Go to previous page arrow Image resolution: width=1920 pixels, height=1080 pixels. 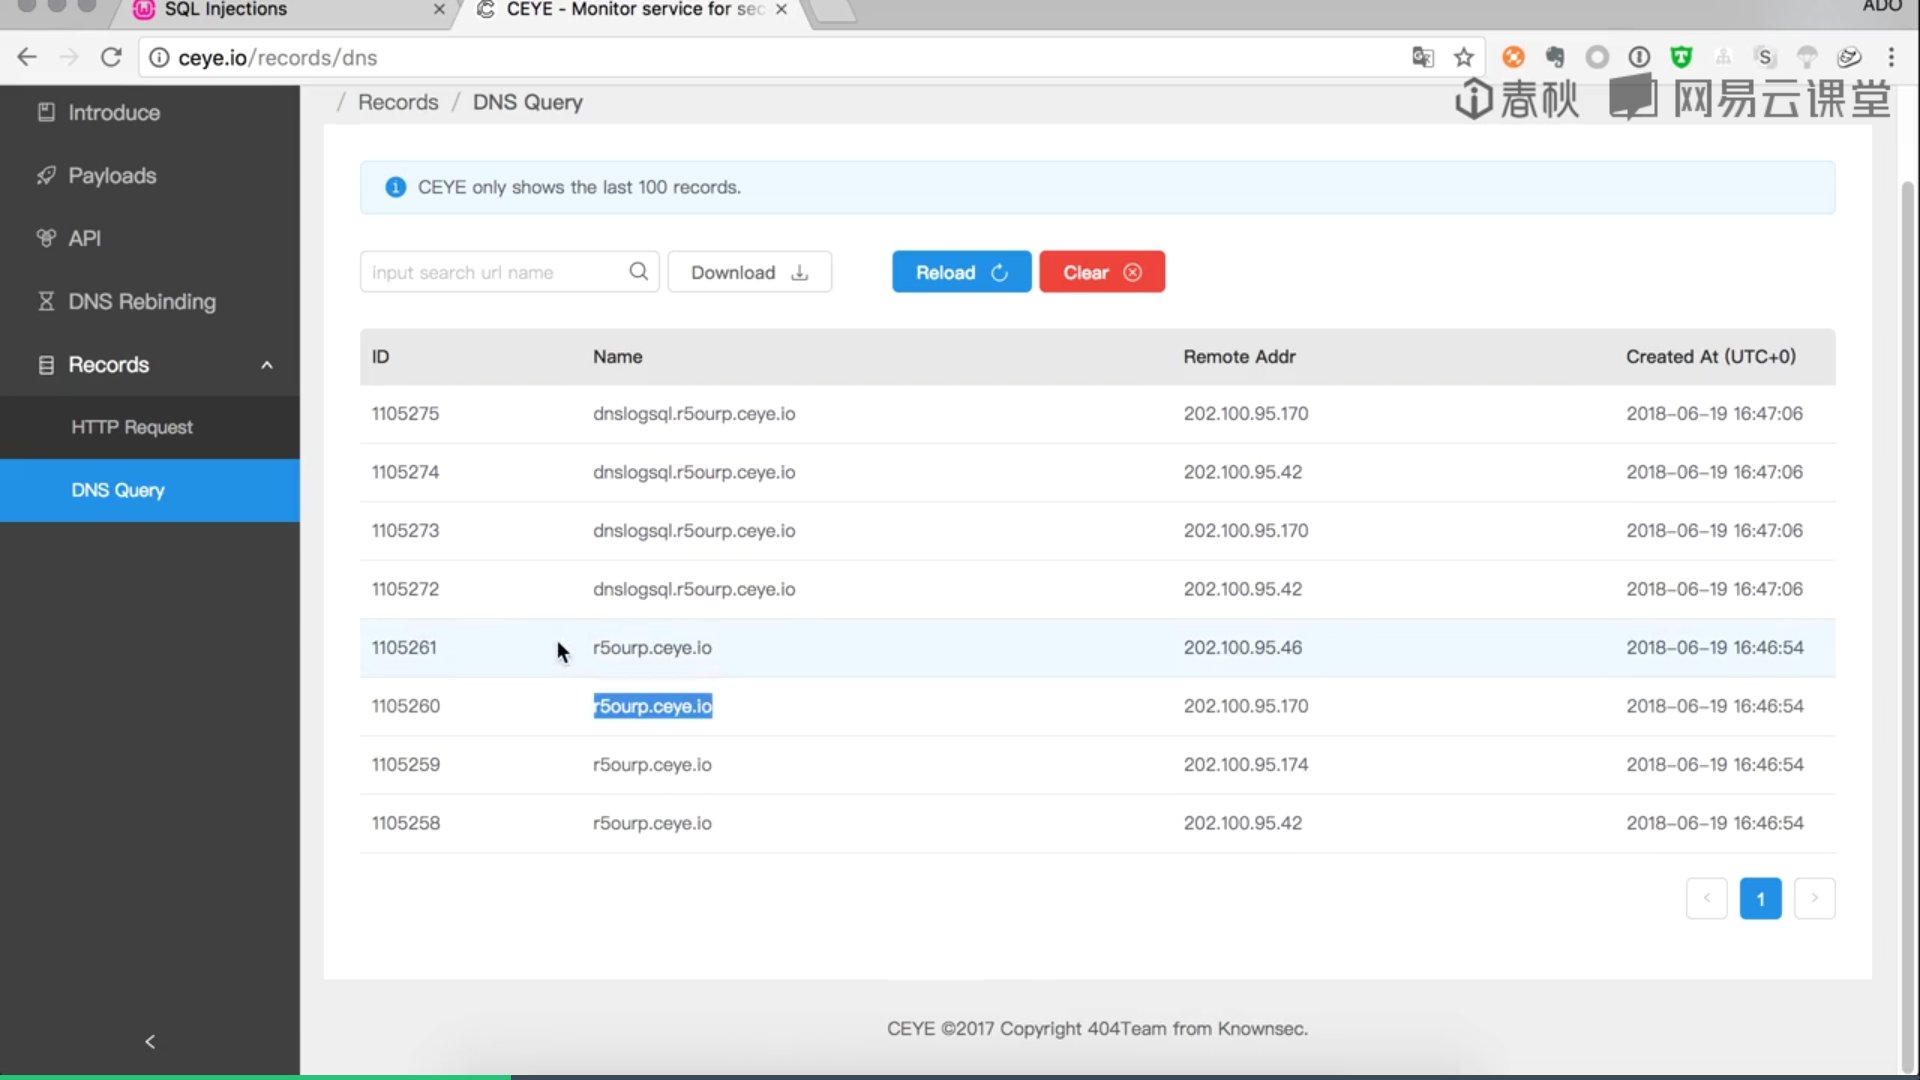pos(1706,898)
